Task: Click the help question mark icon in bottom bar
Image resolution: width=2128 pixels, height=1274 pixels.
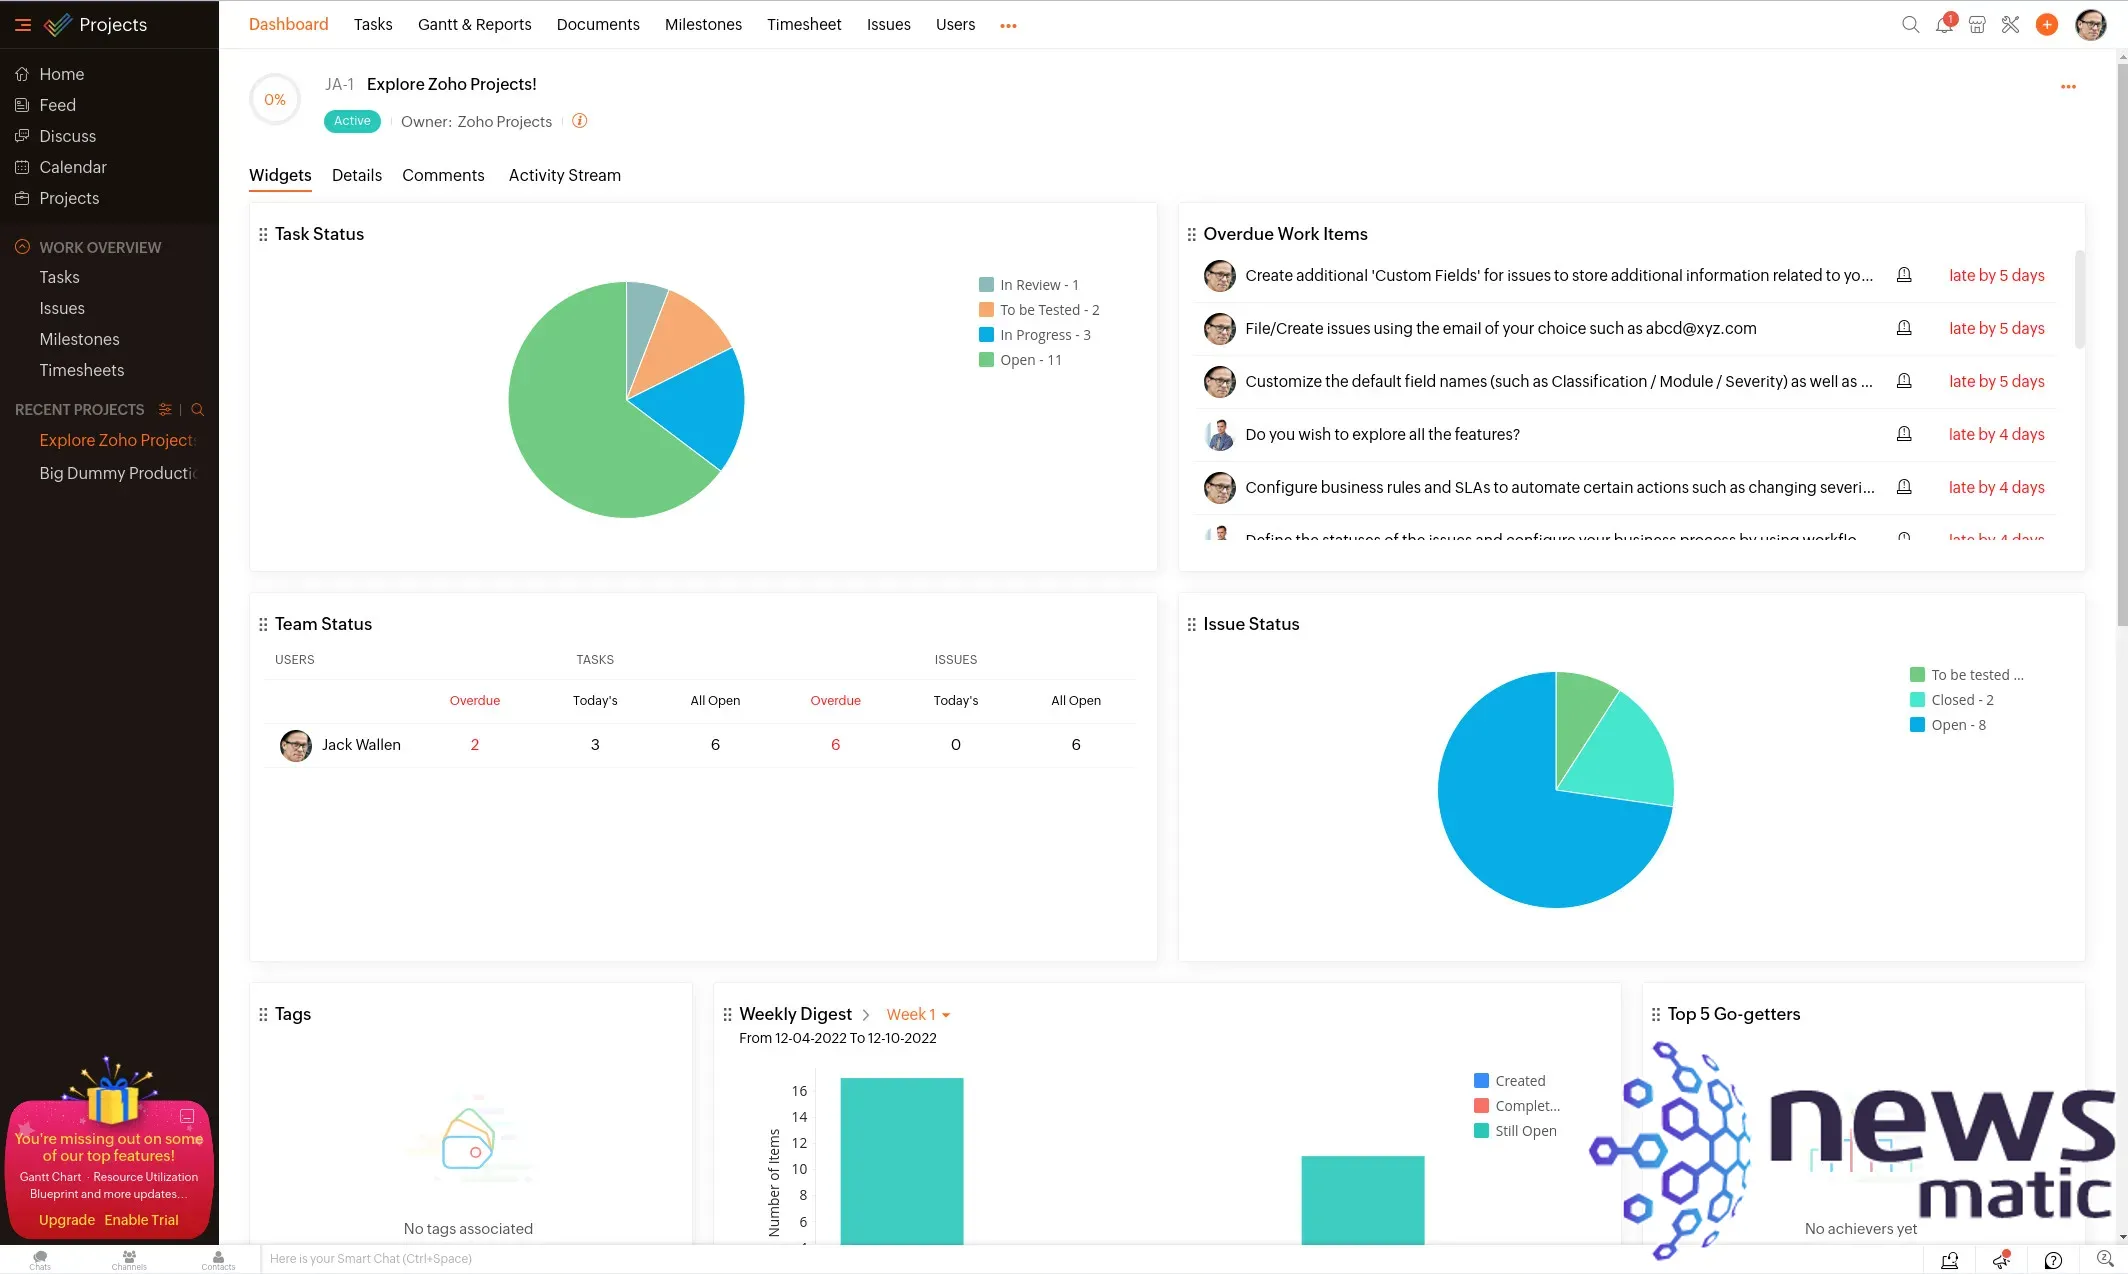Action: (x=2053, y=1260)
